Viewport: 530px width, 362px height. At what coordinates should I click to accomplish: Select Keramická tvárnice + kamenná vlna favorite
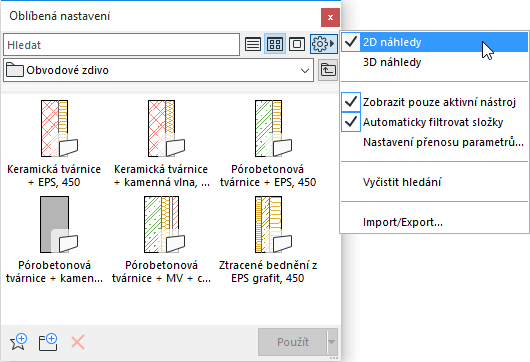click(x=161, y=144)
